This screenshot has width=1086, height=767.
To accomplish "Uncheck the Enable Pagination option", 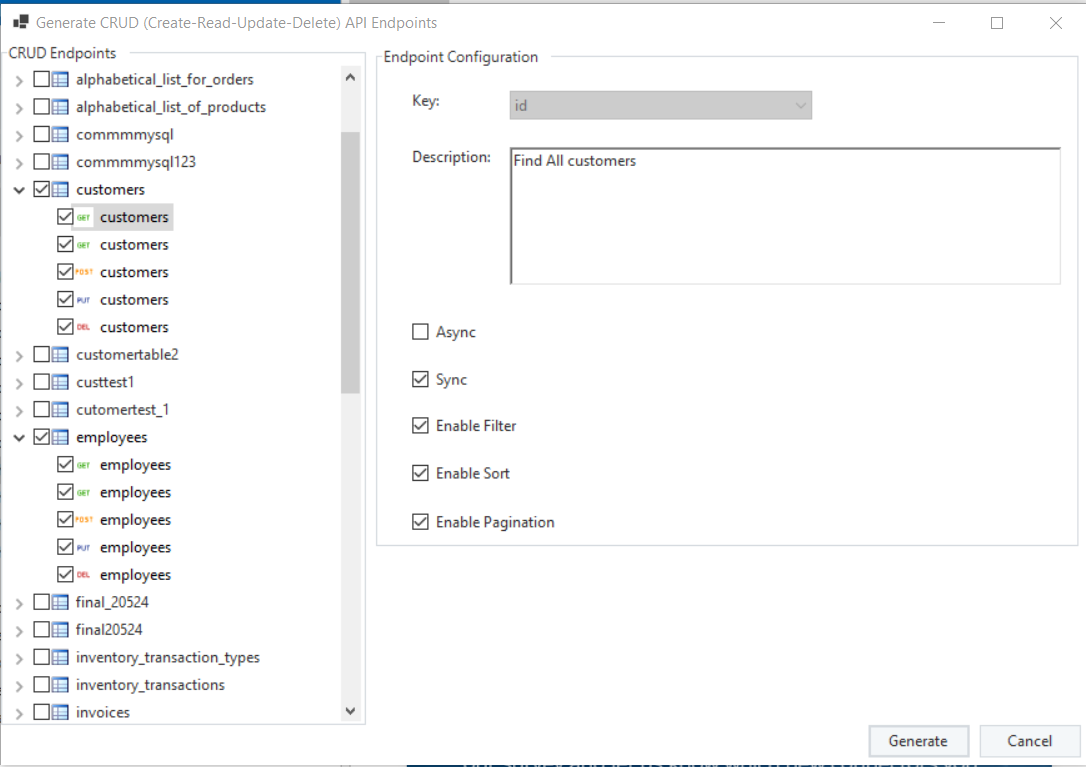I will [x=420, y=522].
